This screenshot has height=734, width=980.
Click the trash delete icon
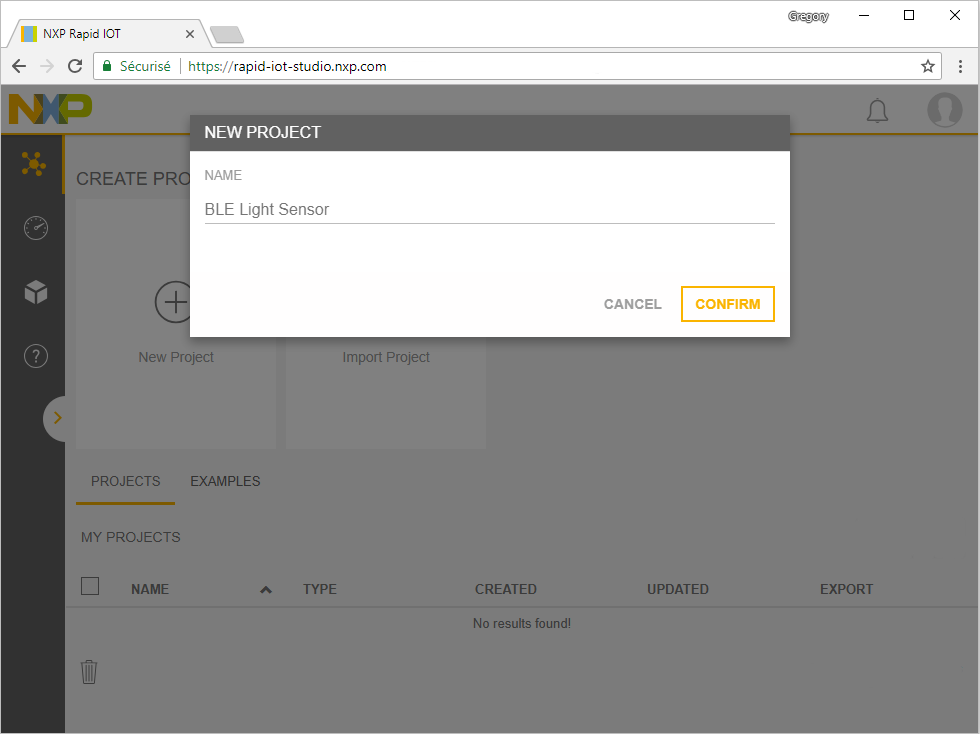point(89,672)
